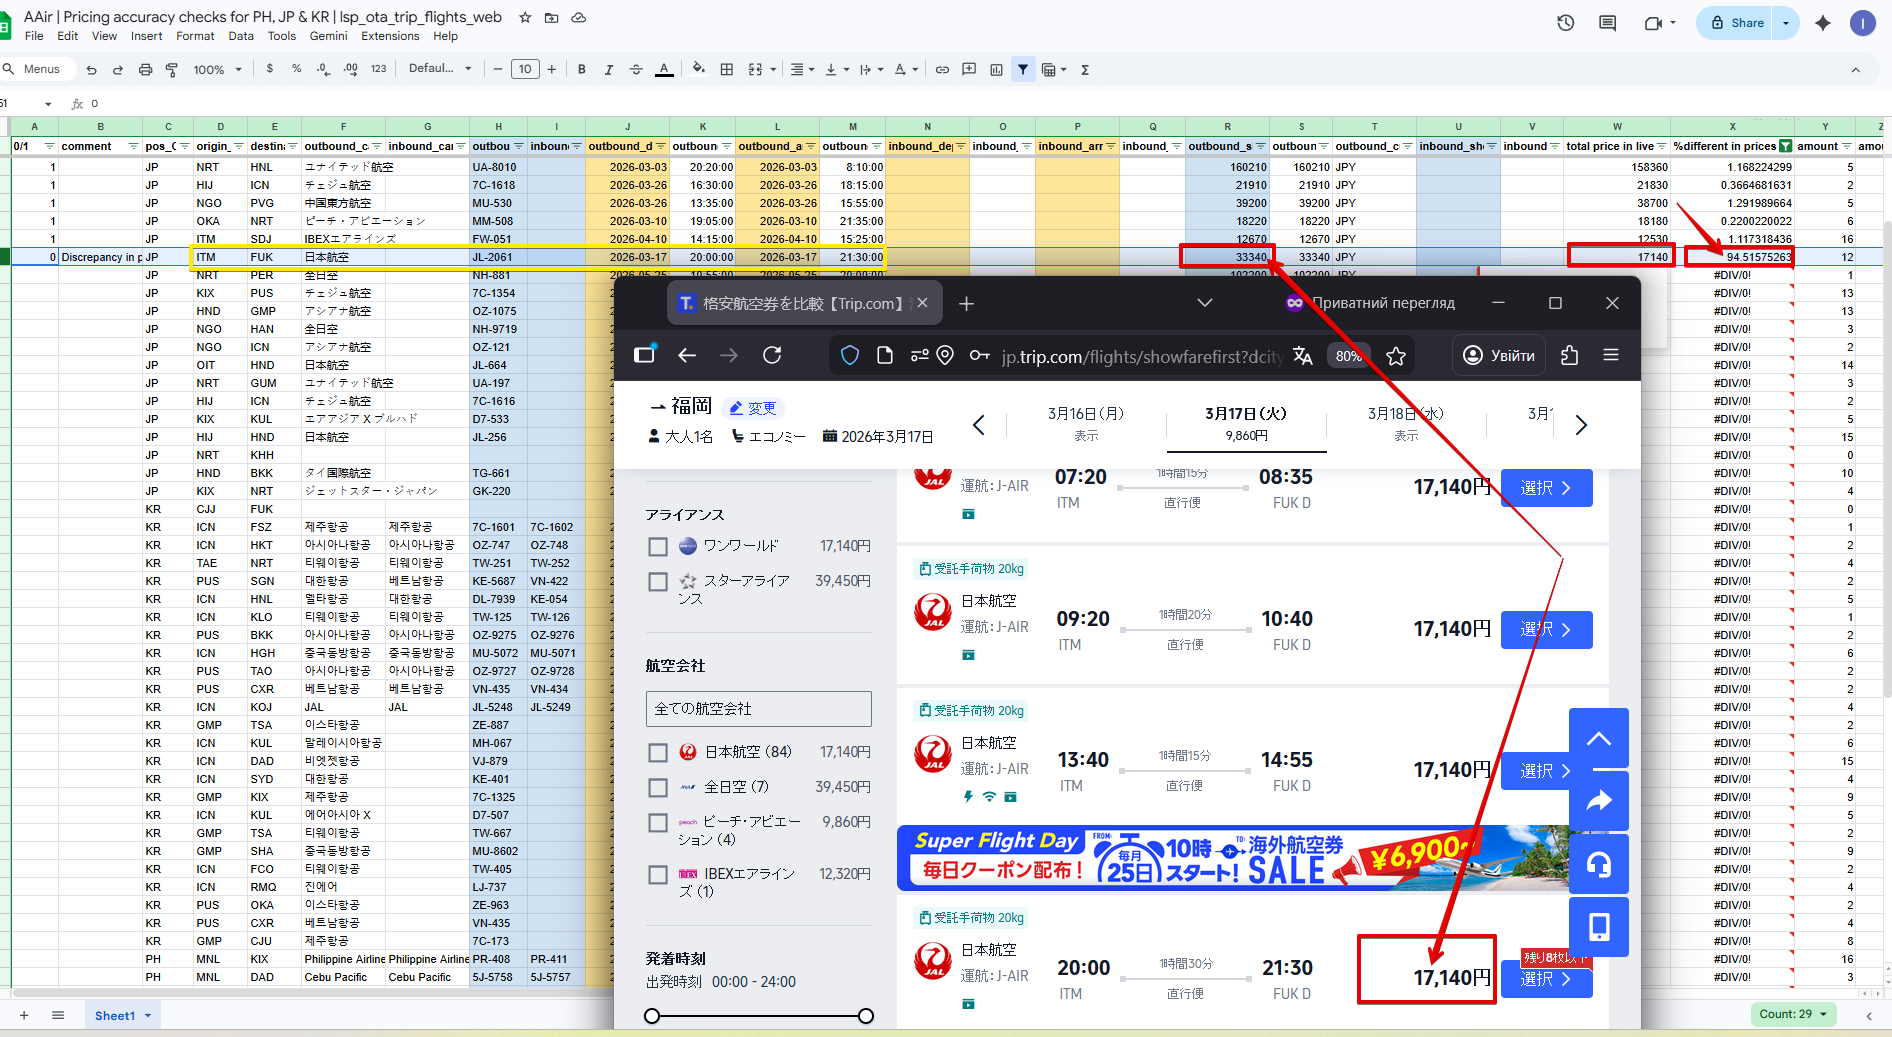Open Sheet1 tab options arrow
This screenshot has width=1892, height=1037.
[148, 1016]
